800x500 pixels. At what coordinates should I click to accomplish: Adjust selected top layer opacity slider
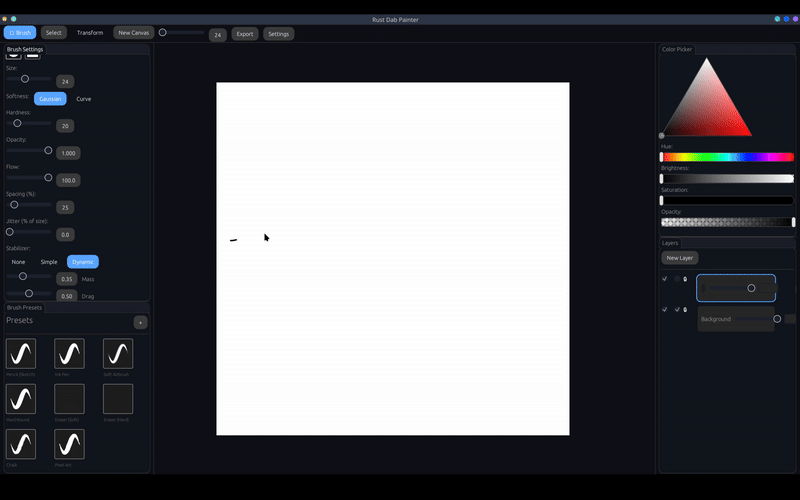(732, 288)
